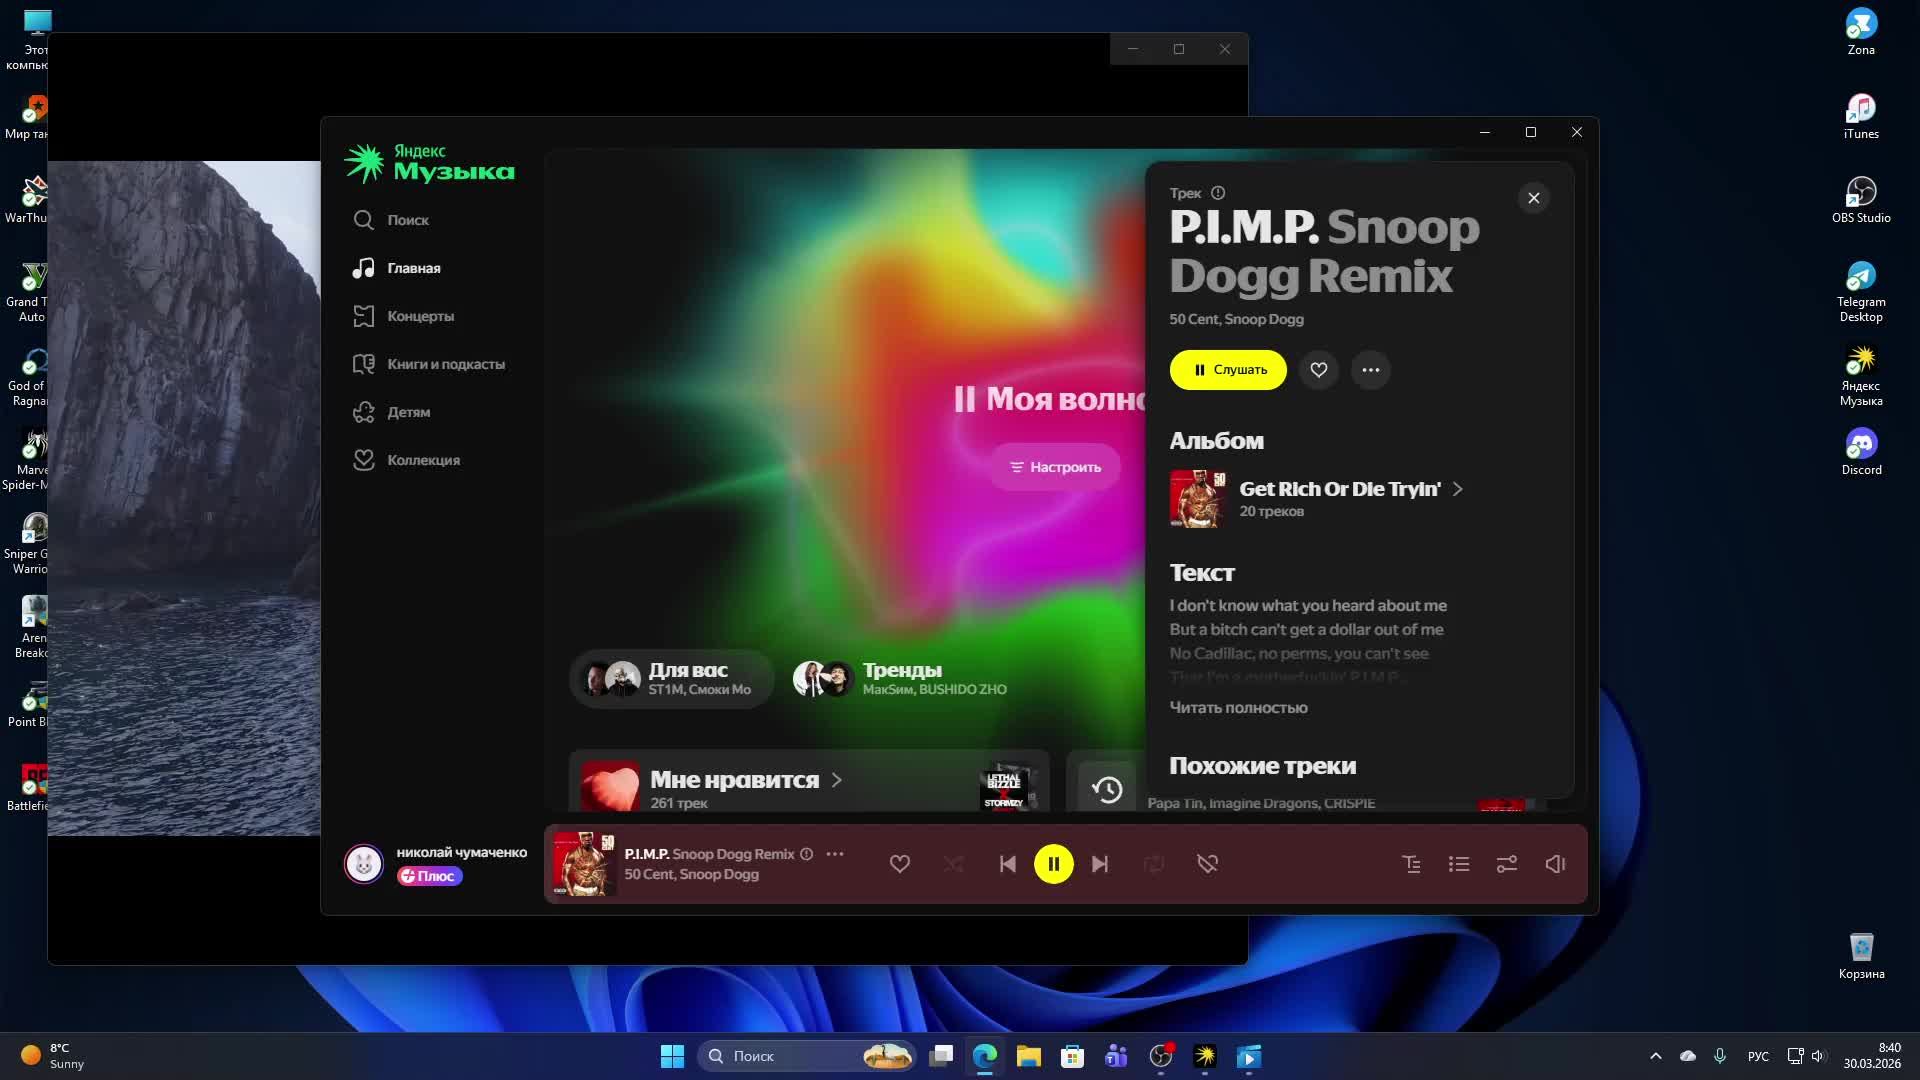Open the playback queue list icon

(1459, 864)
